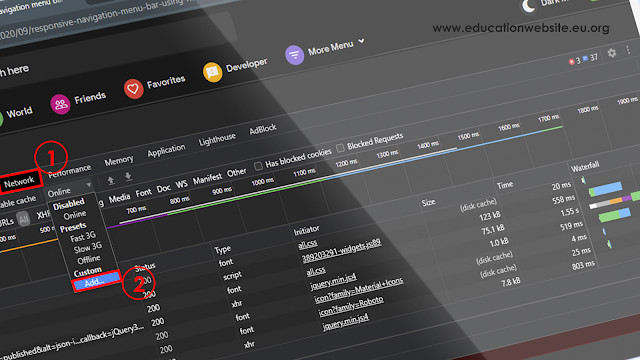Open initiator icon?family=Roboto link
Image resolution: width=640 pixels, height=360 pixels.
[x=351, y=306]
